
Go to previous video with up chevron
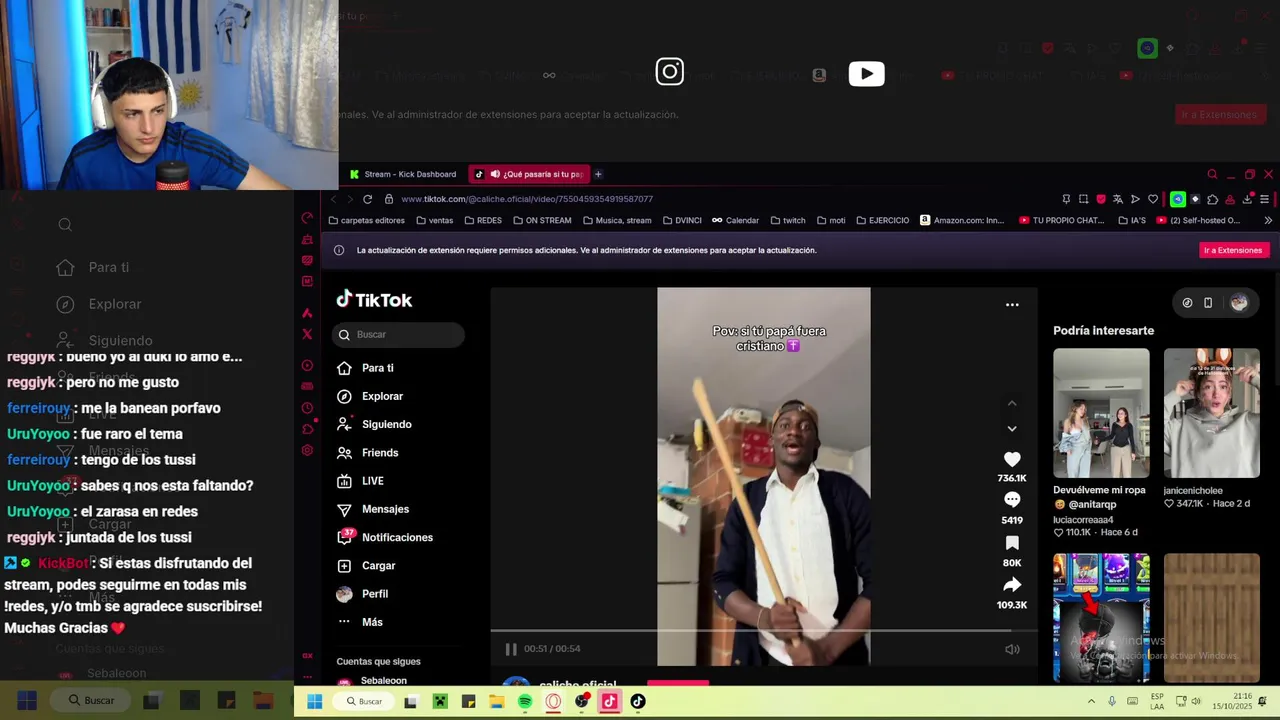(x=1012, y=403)
